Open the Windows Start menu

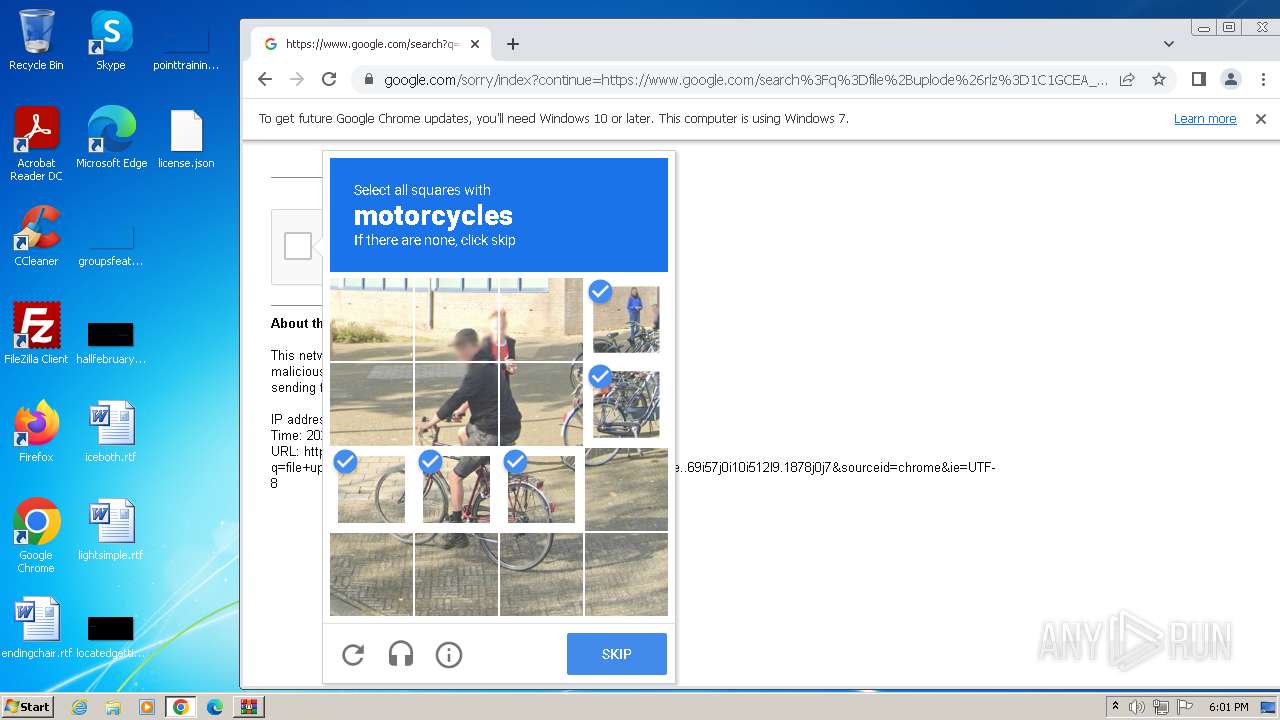[x=27, y=707]
